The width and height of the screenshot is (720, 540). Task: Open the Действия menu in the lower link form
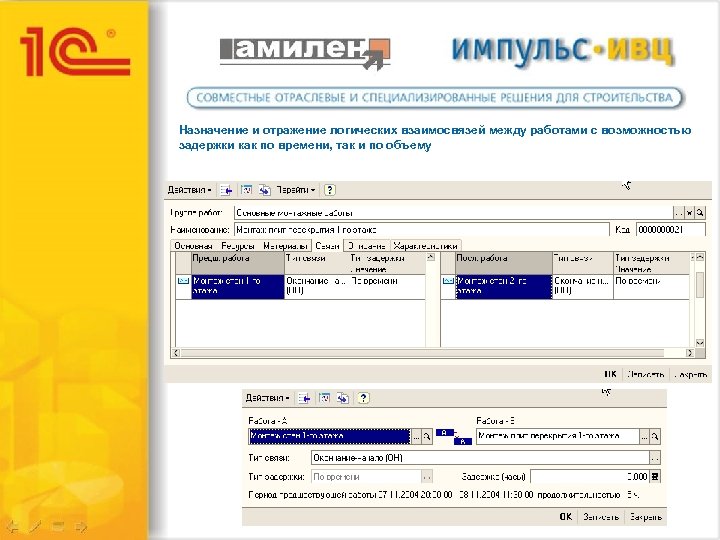(267, 398)
